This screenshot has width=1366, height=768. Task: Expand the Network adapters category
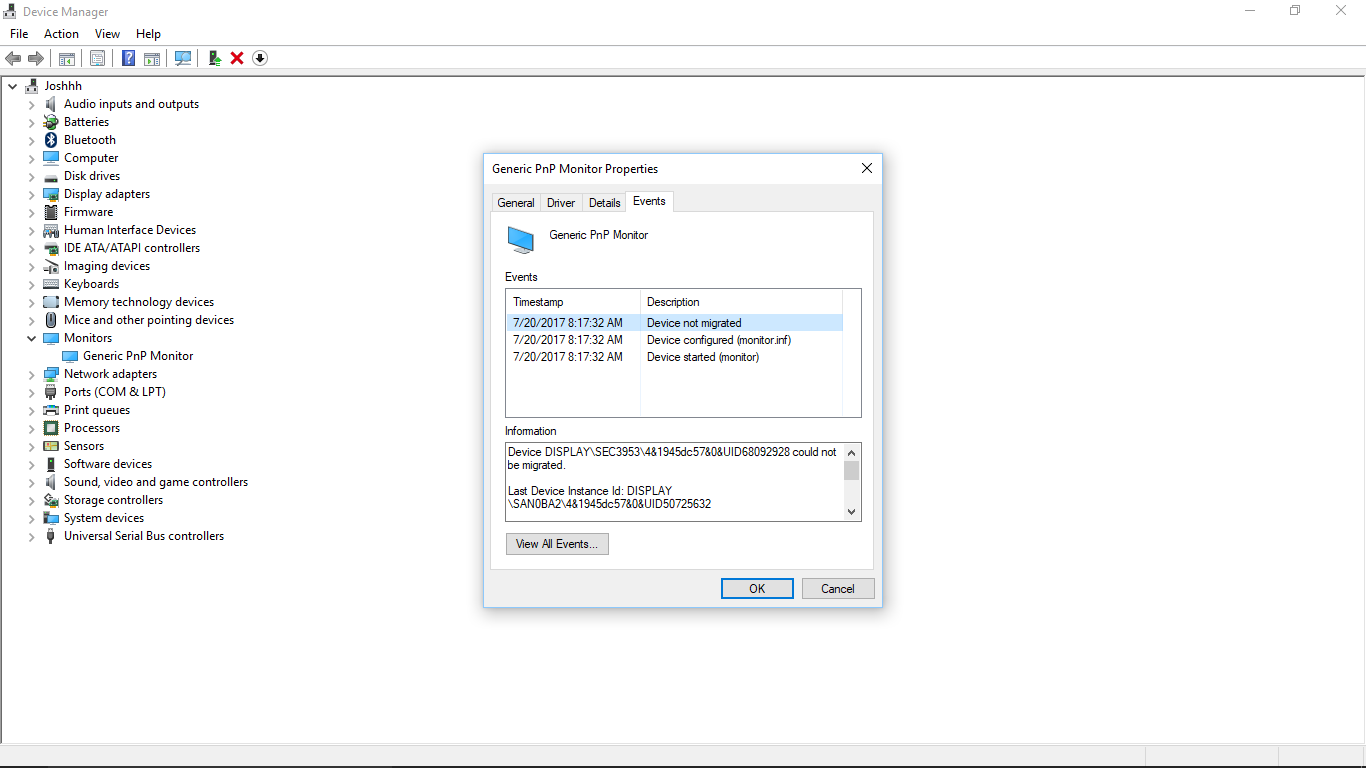coord(30,373)
